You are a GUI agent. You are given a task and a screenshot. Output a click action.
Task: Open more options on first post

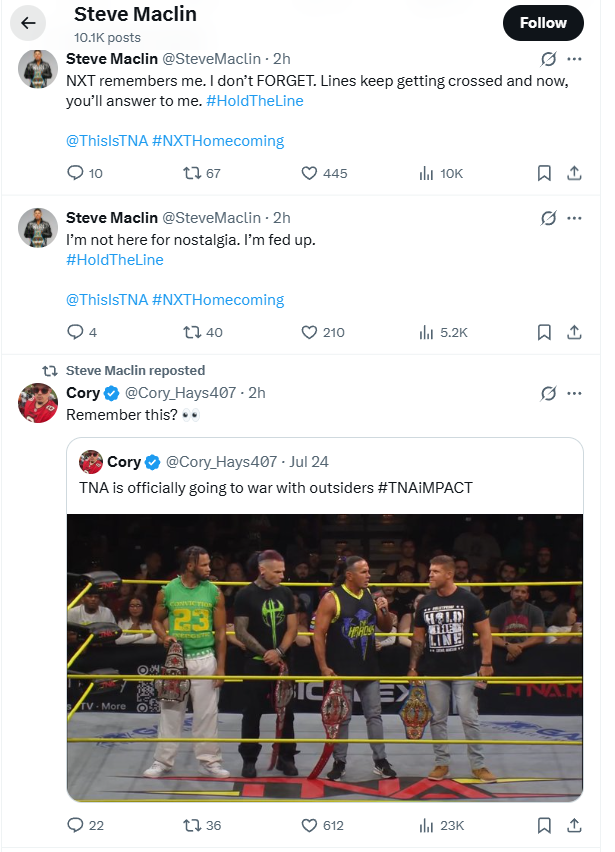(575, 59)
